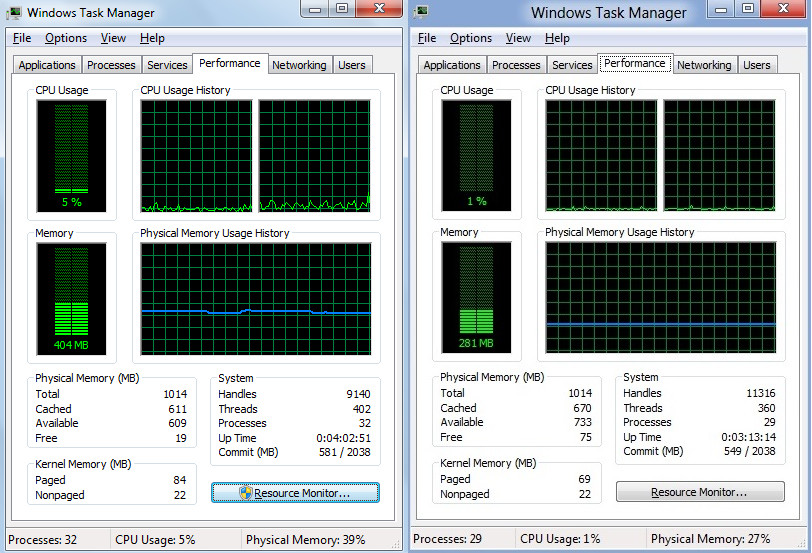Click Cached value 611
Screen dimensions: 812x553
click(x=178, y=409)
